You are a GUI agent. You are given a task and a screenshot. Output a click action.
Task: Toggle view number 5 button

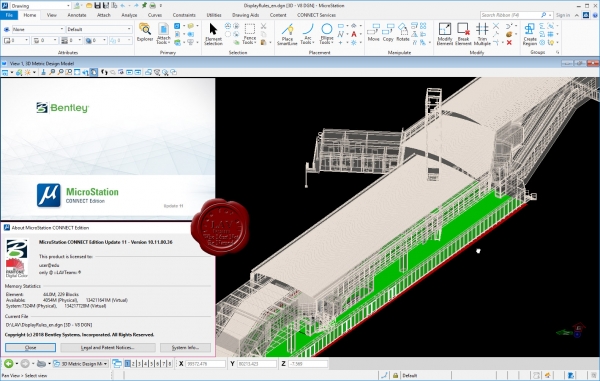pyautogui.click(x=152, y=363)
